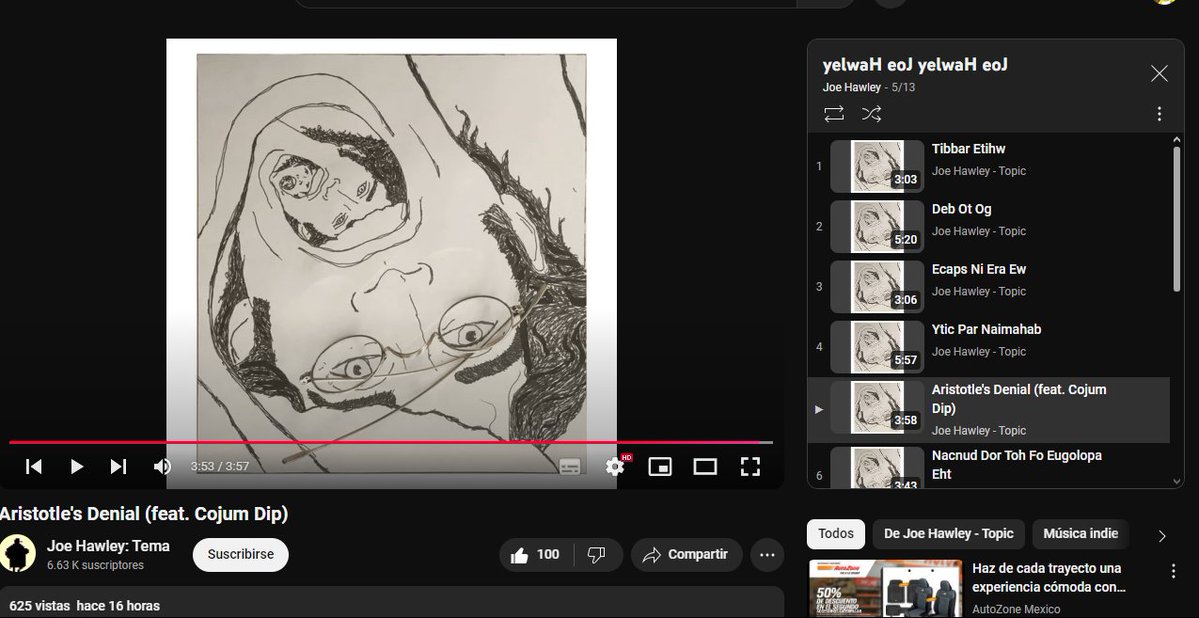Click thumbnail of Ytic Par Naimahab
The height and width of the screenshot is (618, 1199).
tap(877, 347)
